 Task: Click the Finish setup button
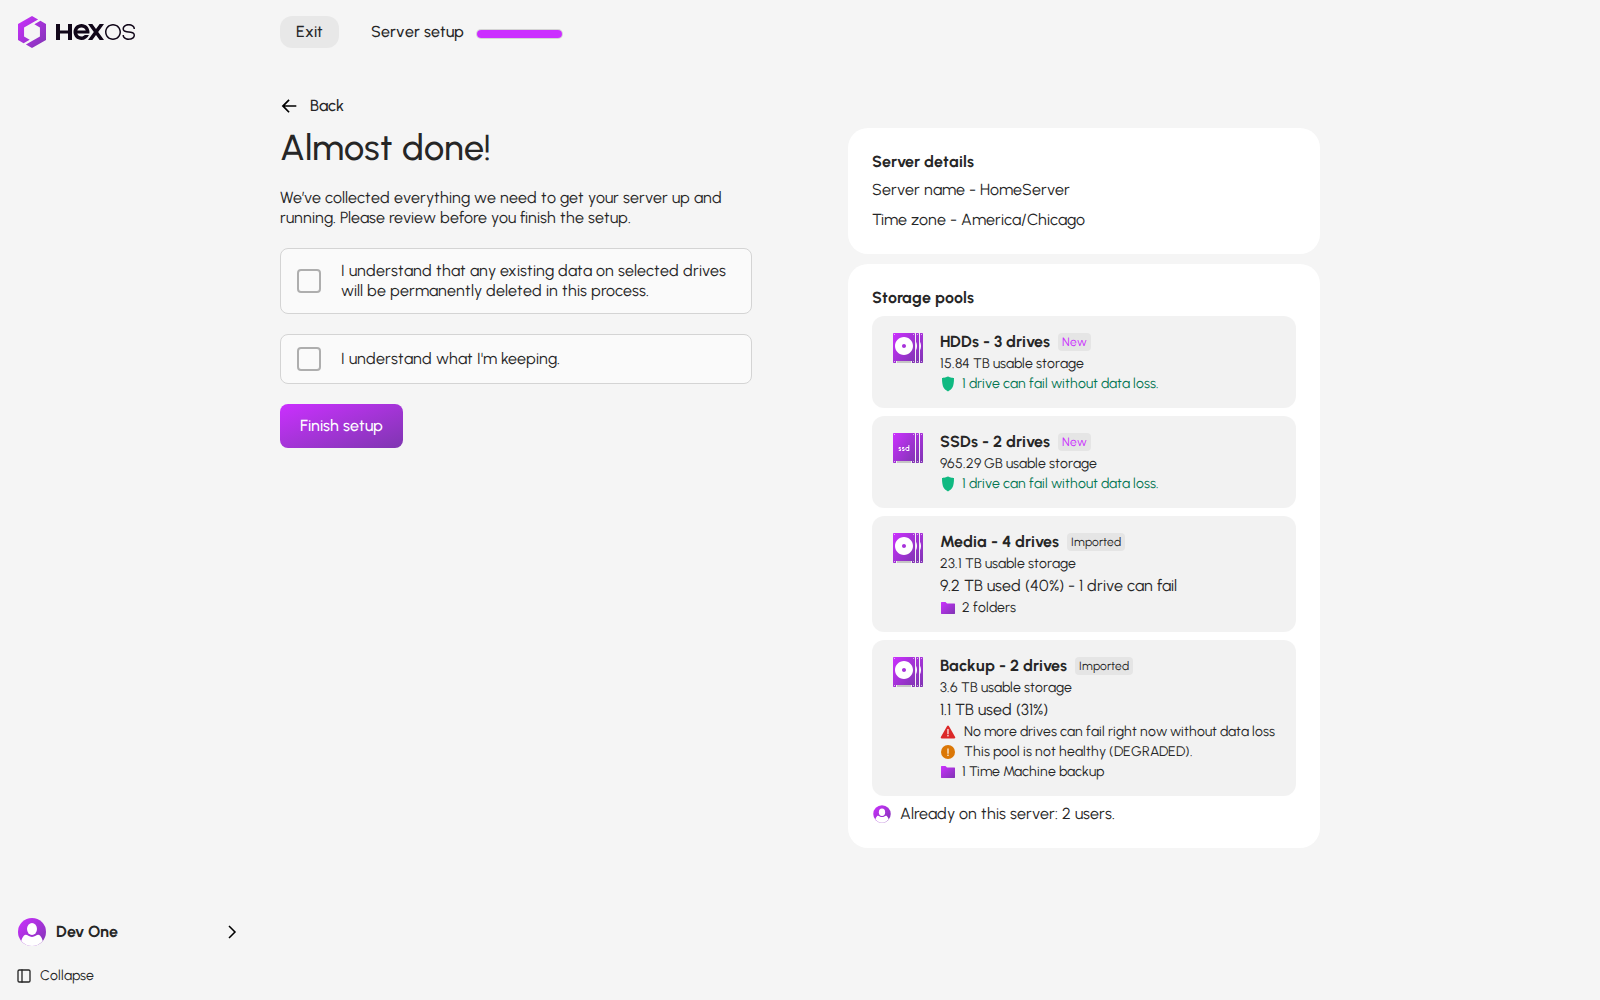(341, 426)
